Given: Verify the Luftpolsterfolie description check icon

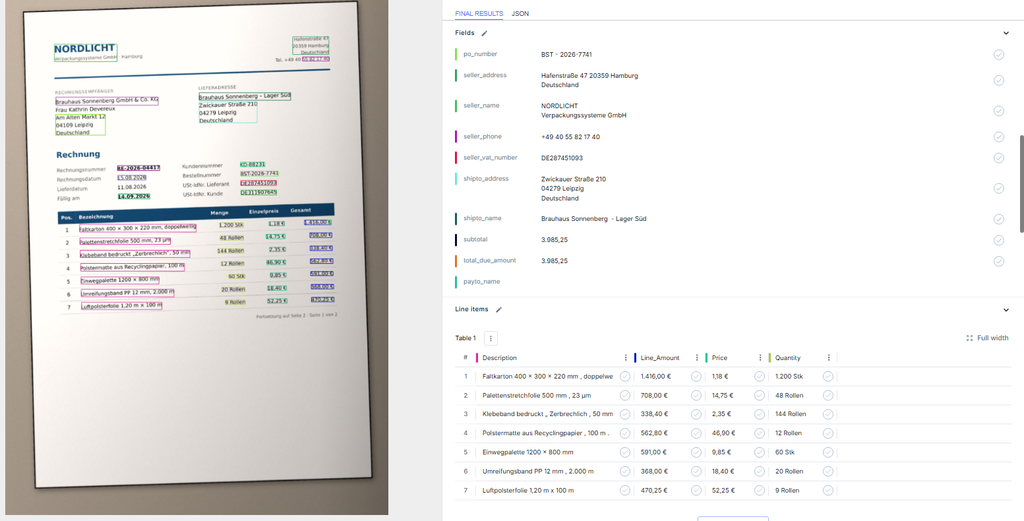Looking at the screenshot, I should click(x=625, y=490).
